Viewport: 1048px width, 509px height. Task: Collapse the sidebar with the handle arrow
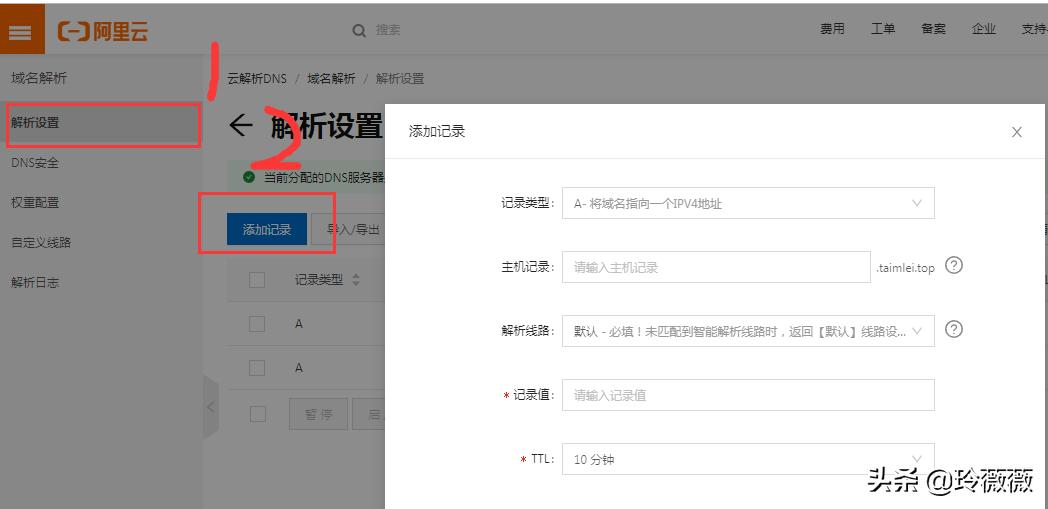click(x=211, y=406)
